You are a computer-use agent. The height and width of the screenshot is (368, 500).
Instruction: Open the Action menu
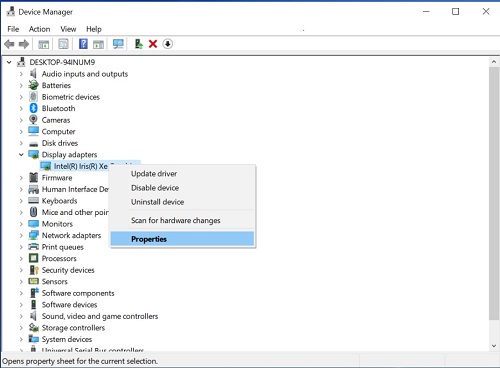39,29
